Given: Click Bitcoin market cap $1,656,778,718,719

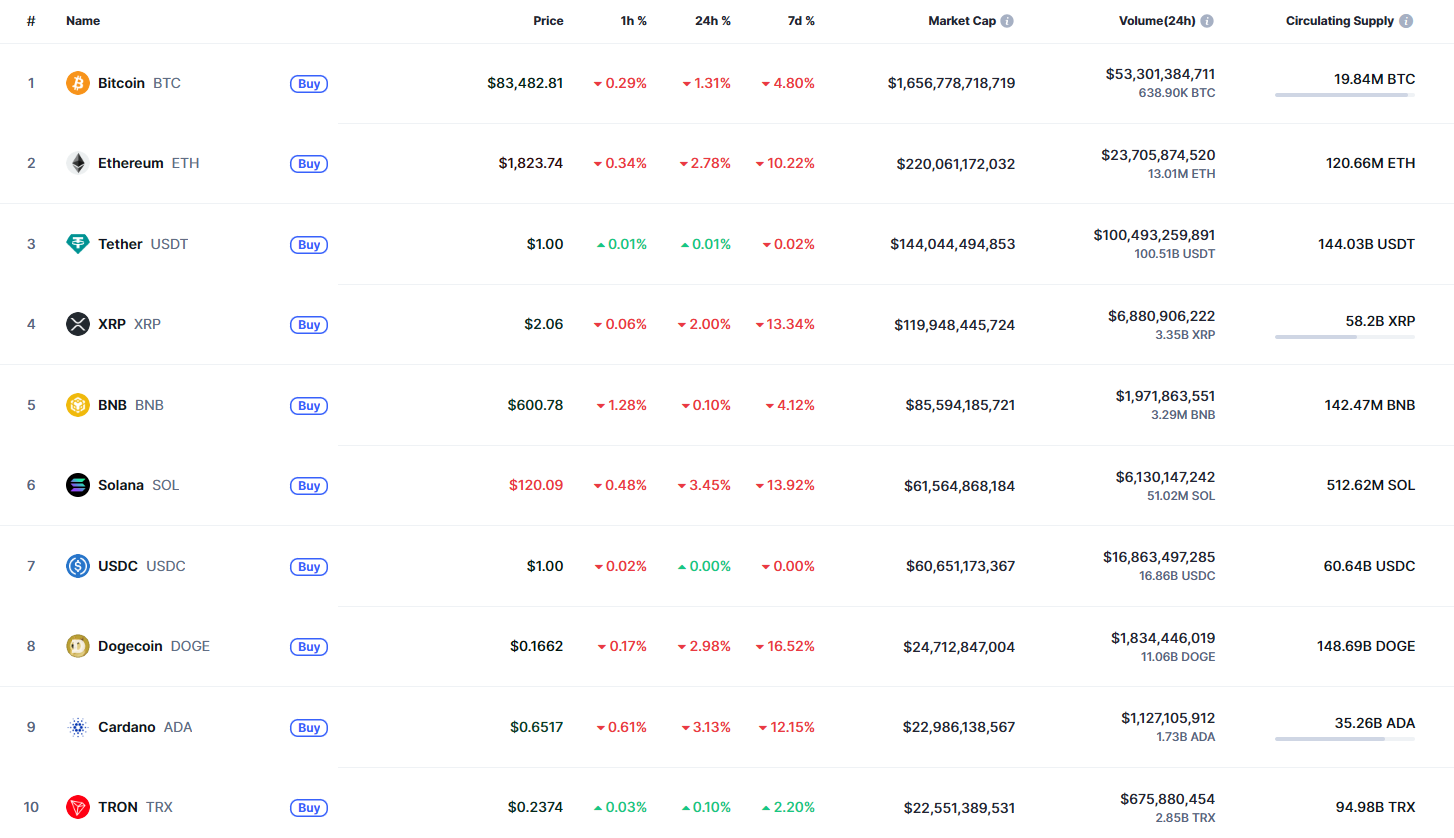Looking at the screenshot, I should pos(951,83).
